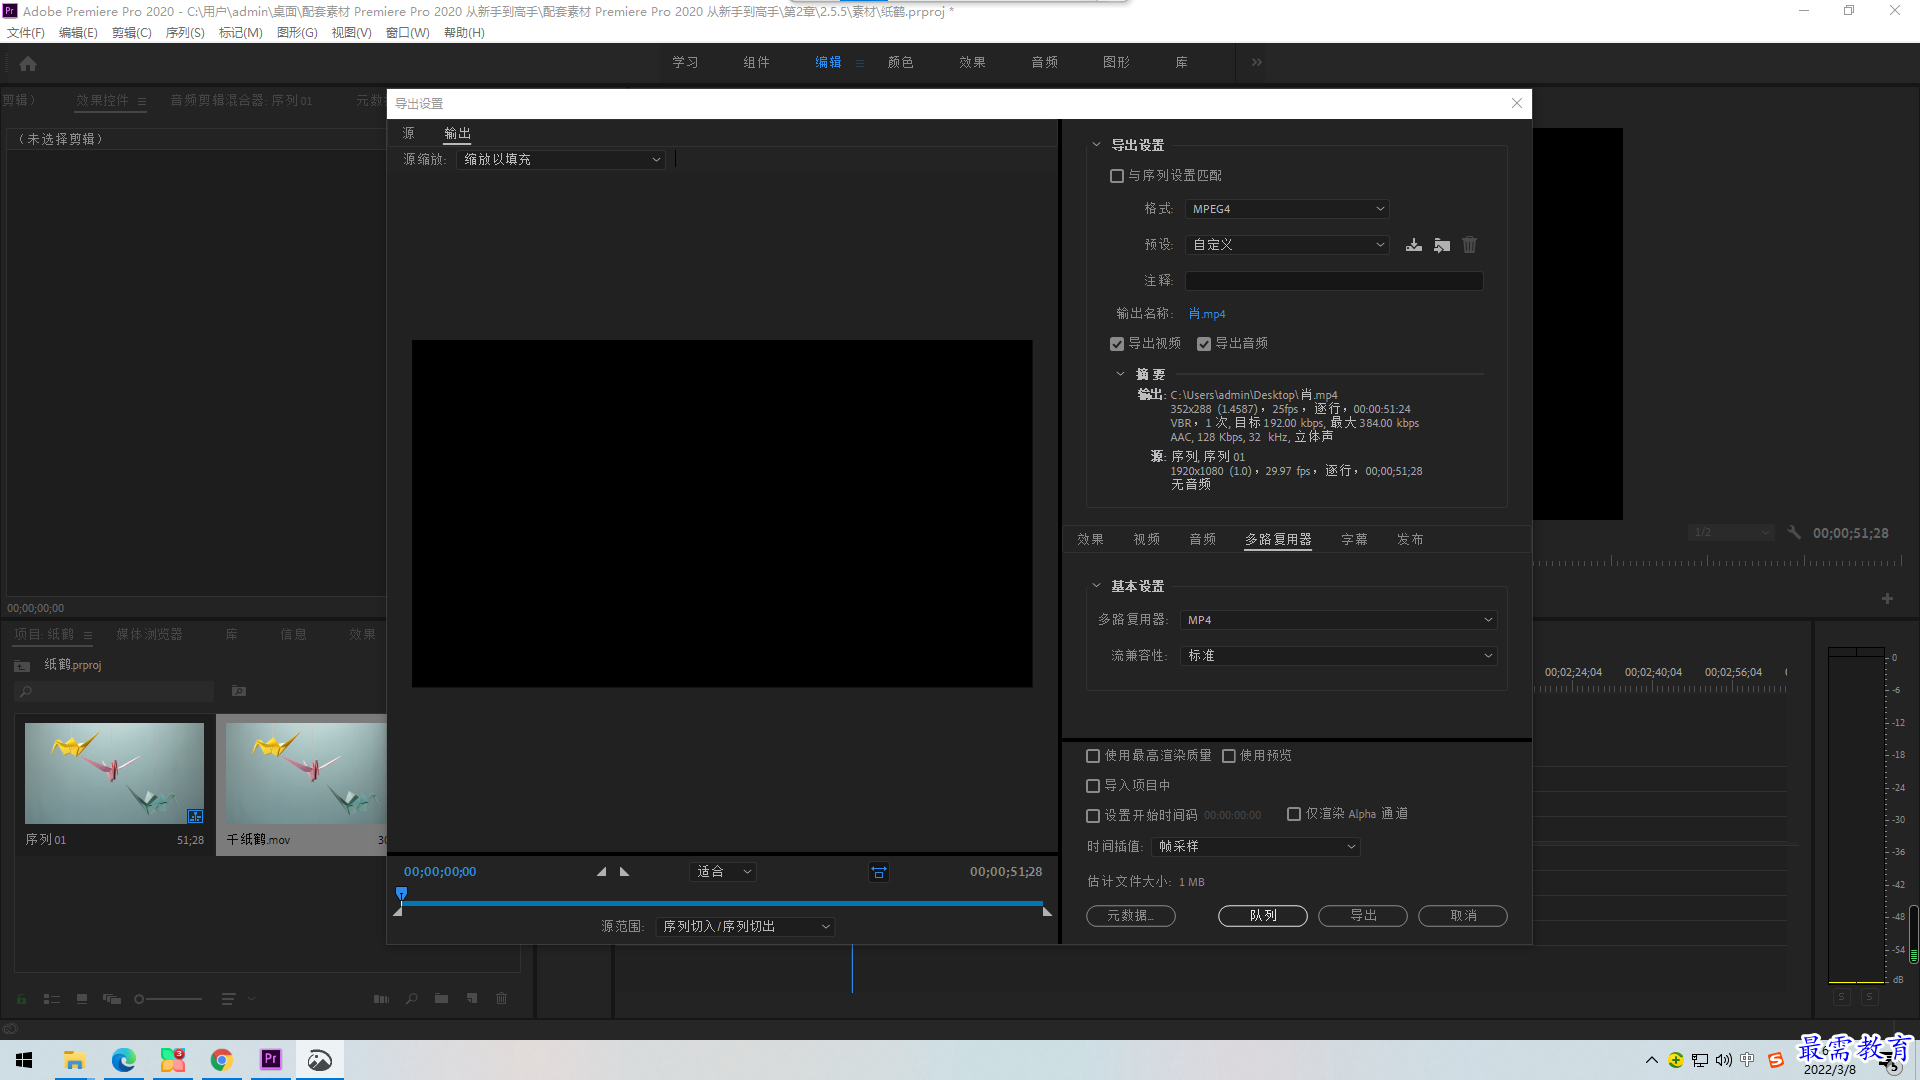Click the find magnifier icon in the project panel
The image size is (1920, 1080).
[x=411, y=999]
